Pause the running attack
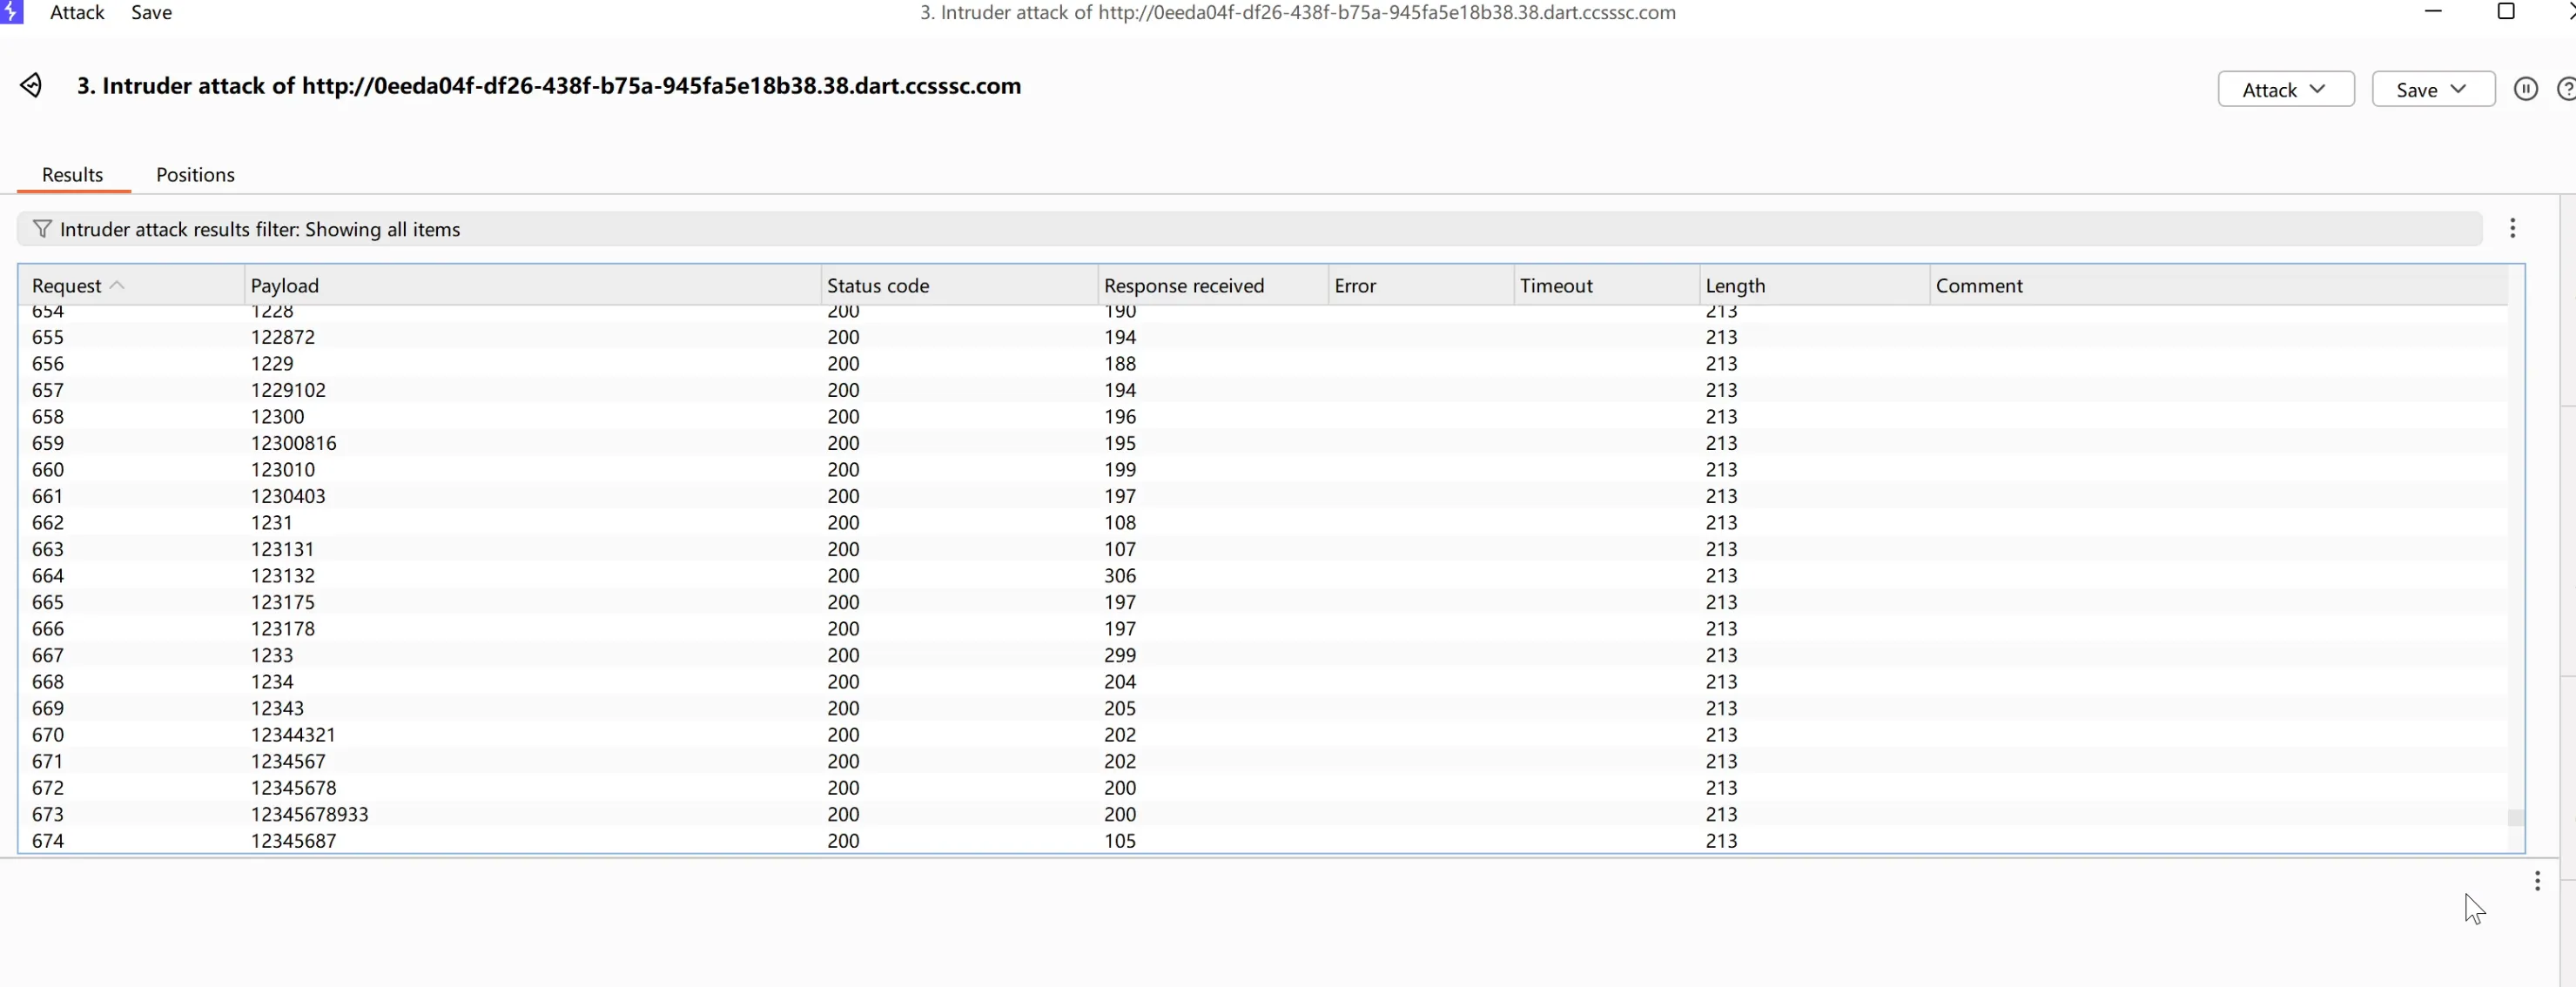 (2525, 89)
